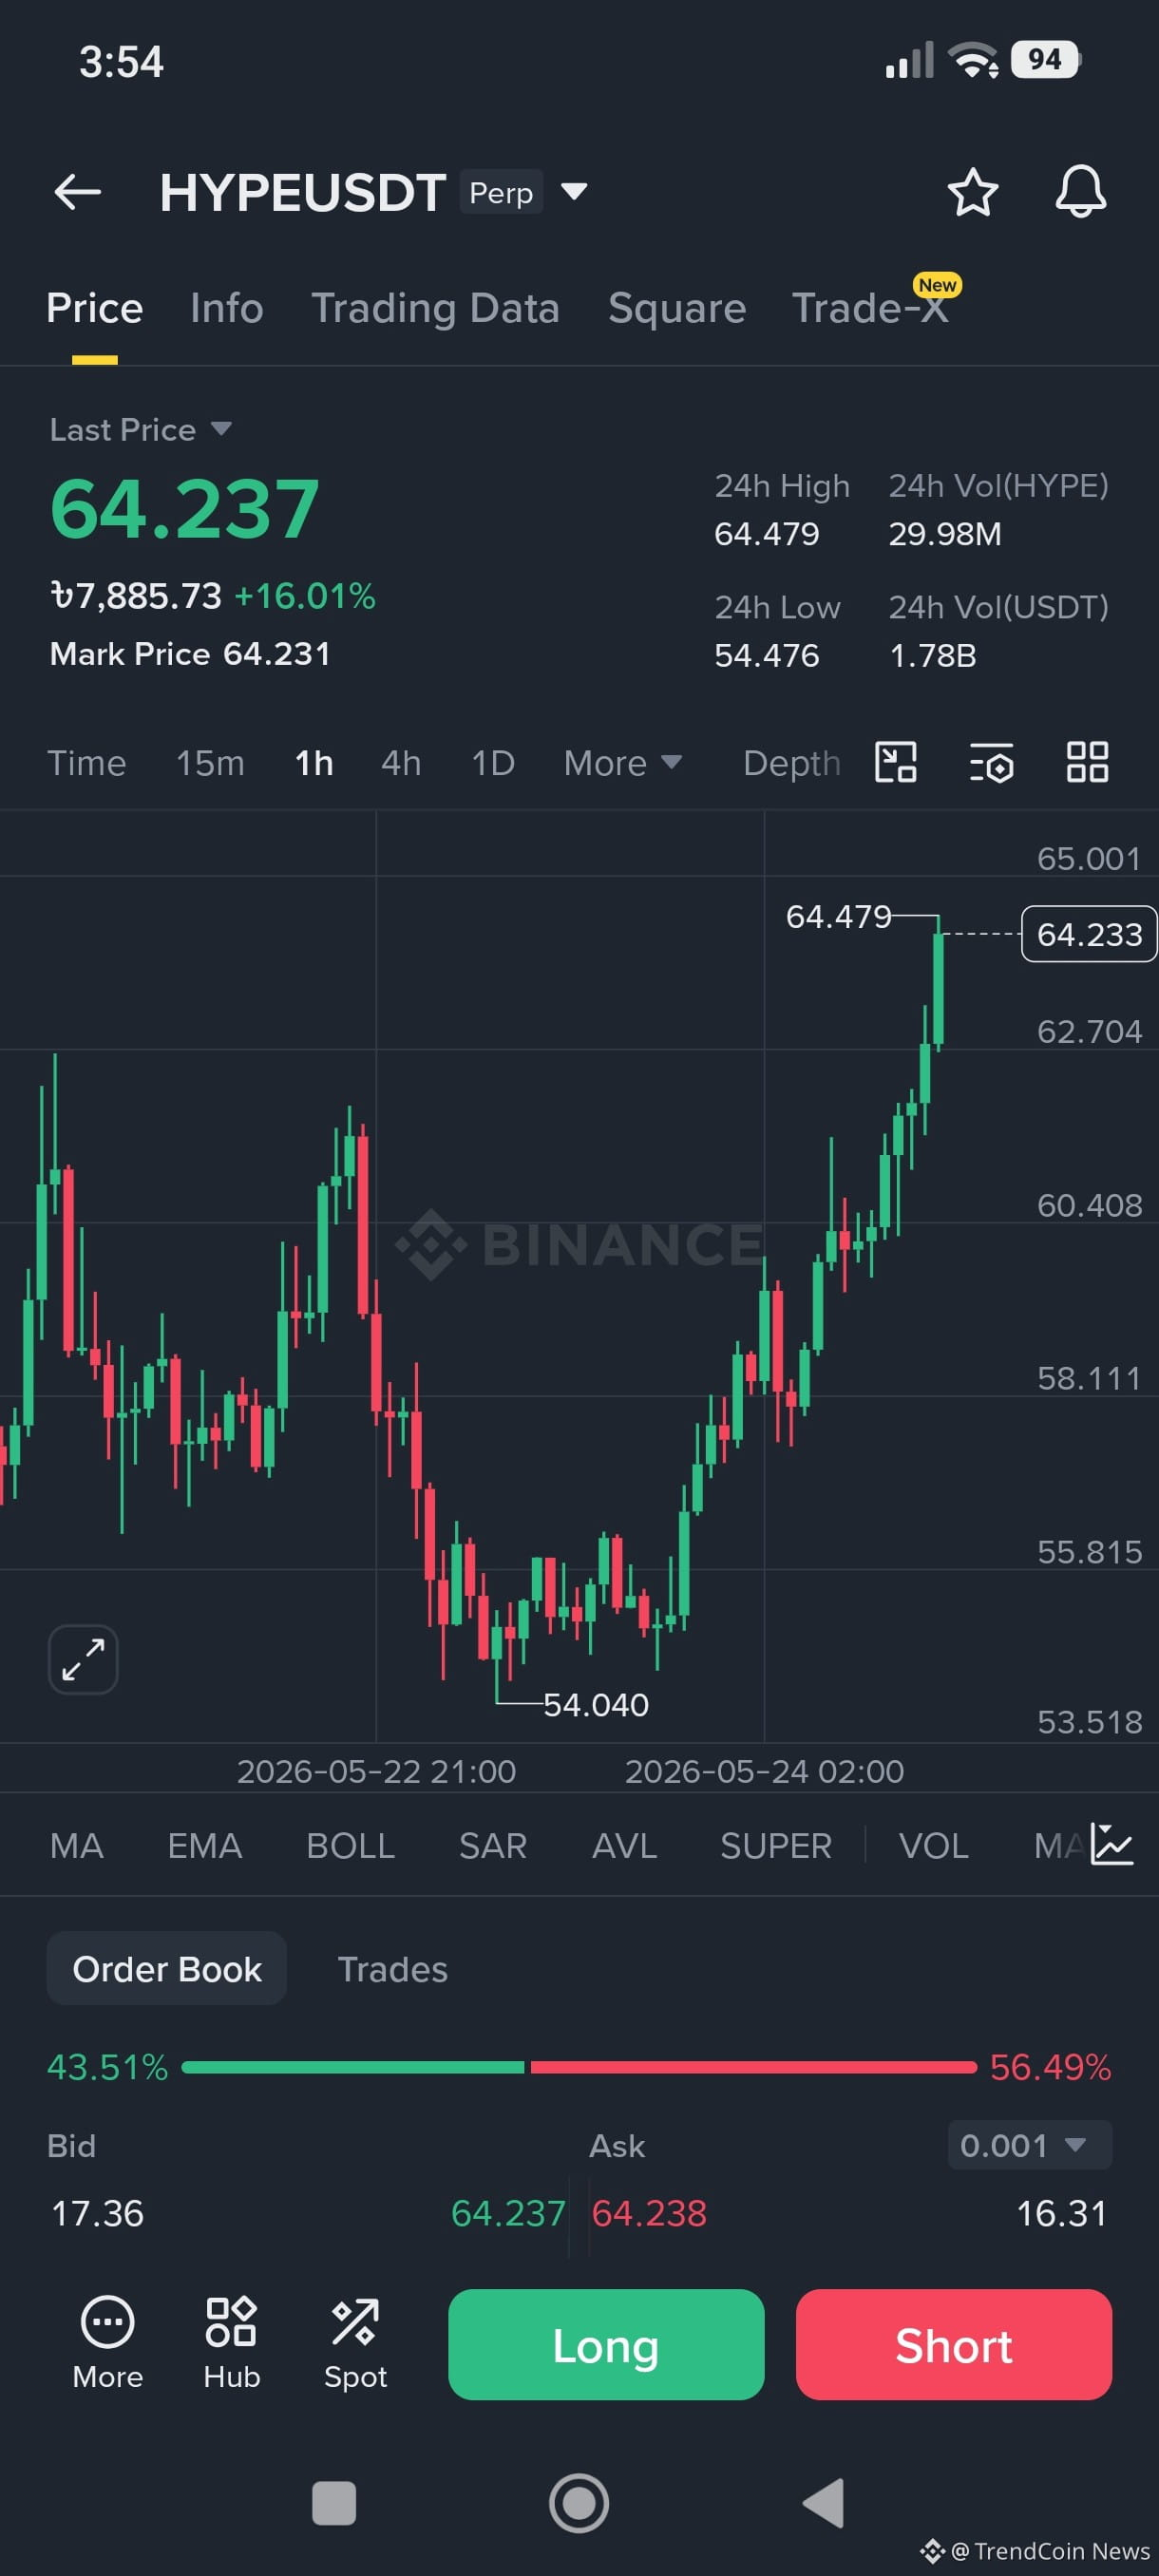Image resolution: width=1159 pixels, height=2576 pixels.
Task: Tap the green Long button
Action: tap(606, 2344)
